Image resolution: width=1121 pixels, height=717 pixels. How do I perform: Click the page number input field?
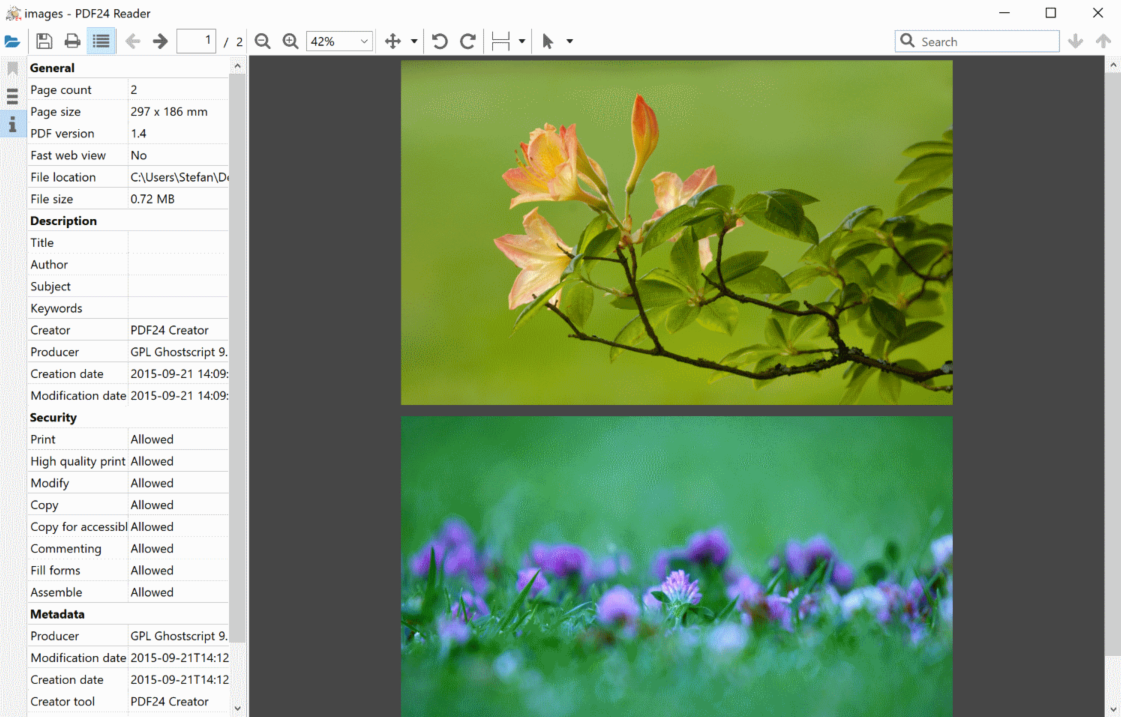[196, 41]
